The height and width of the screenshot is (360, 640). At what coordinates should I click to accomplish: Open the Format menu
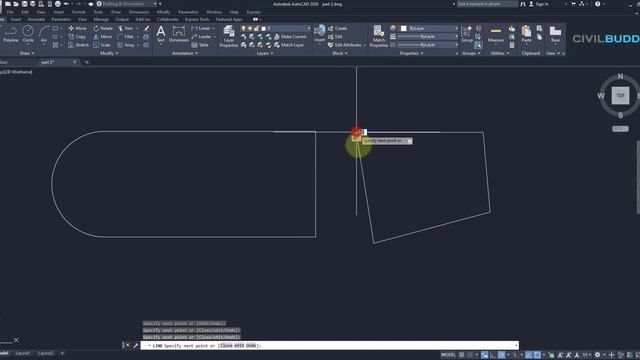click(x=78, y=12)
